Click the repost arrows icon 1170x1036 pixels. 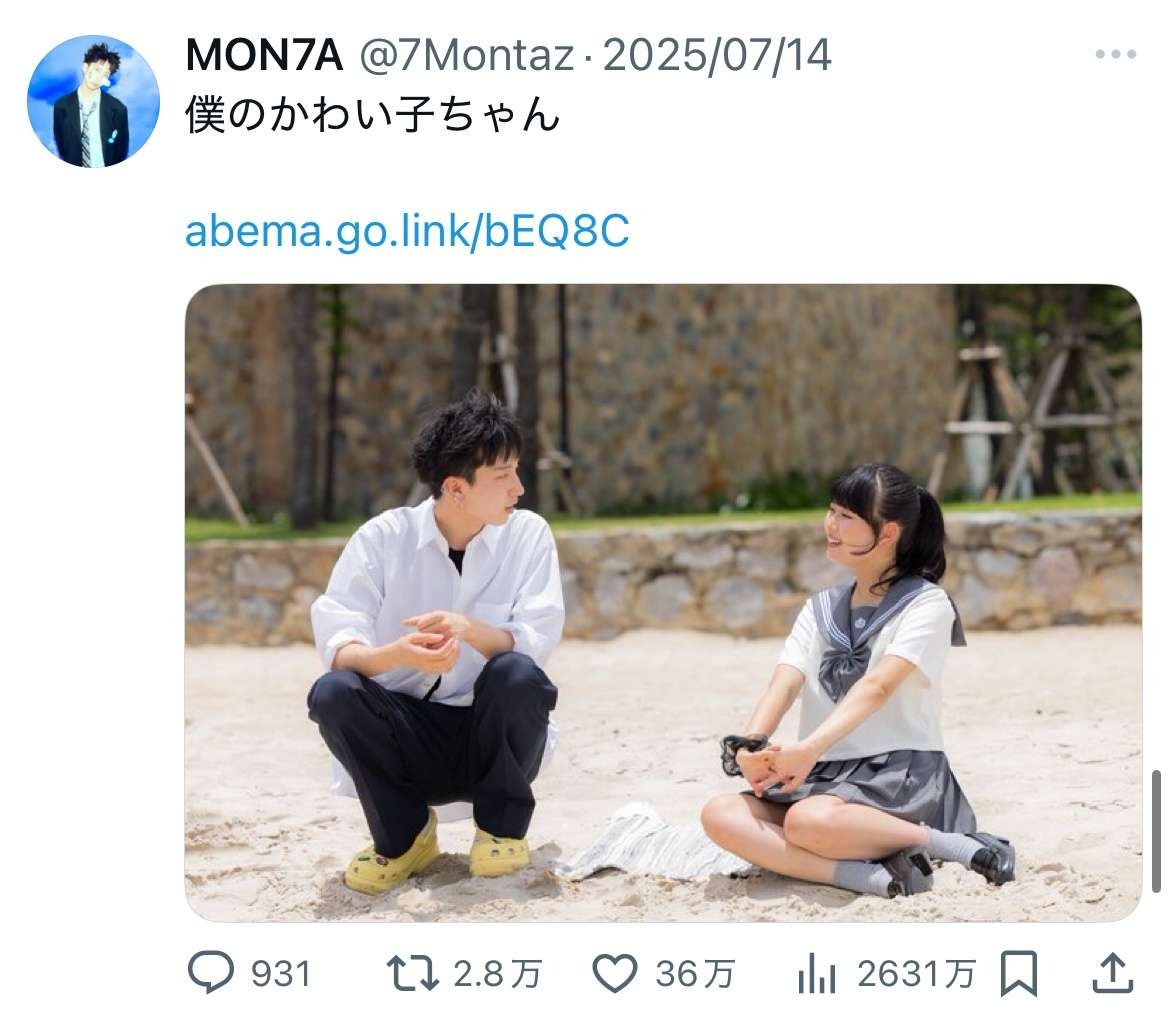coord(412,973)
